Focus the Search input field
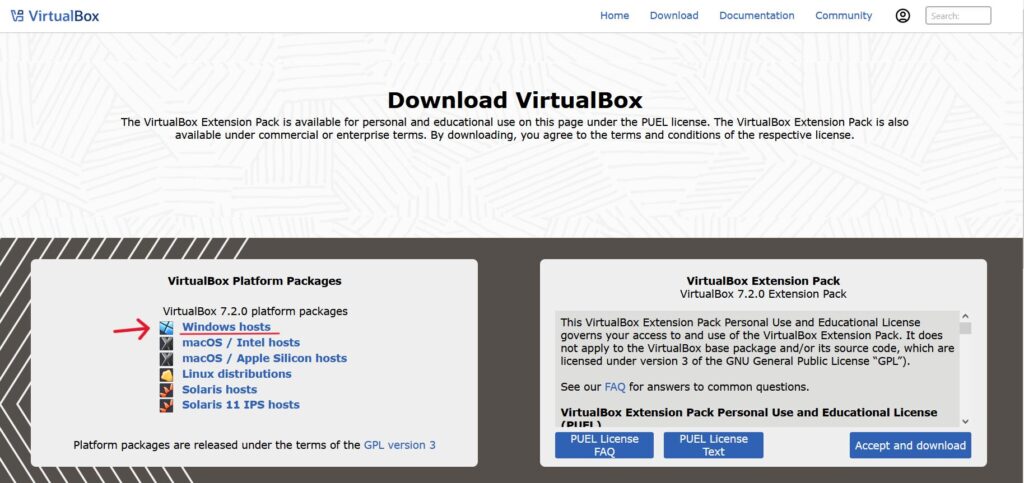The height and width of the screenshot is (483, 1024). (x=958, y=16)
